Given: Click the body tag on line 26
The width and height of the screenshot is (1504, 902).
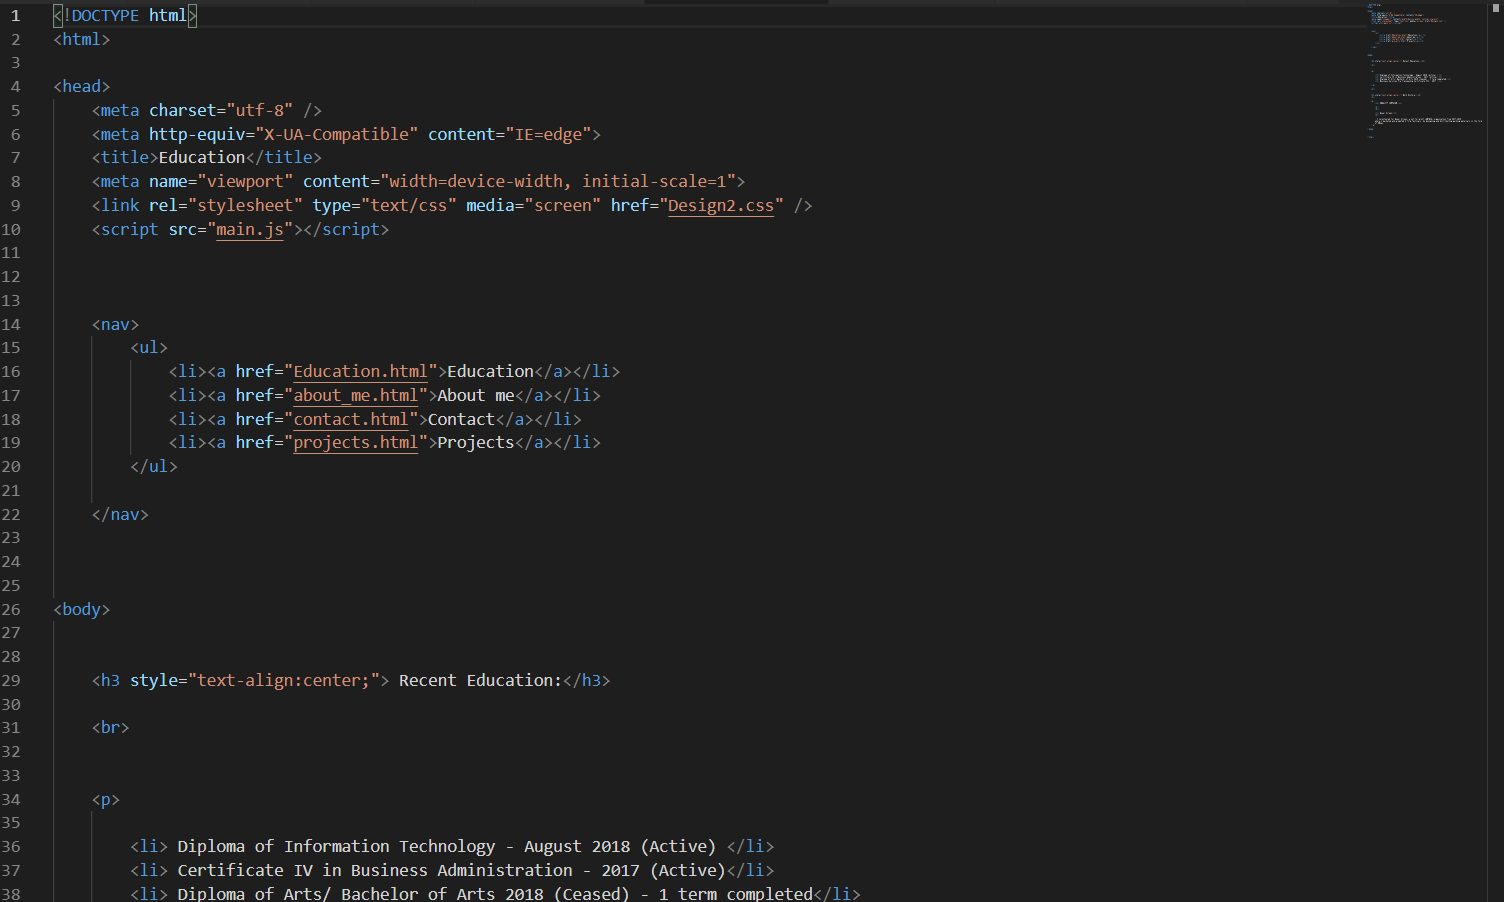Looking at the screenshot, I should (x=82, y=610).
